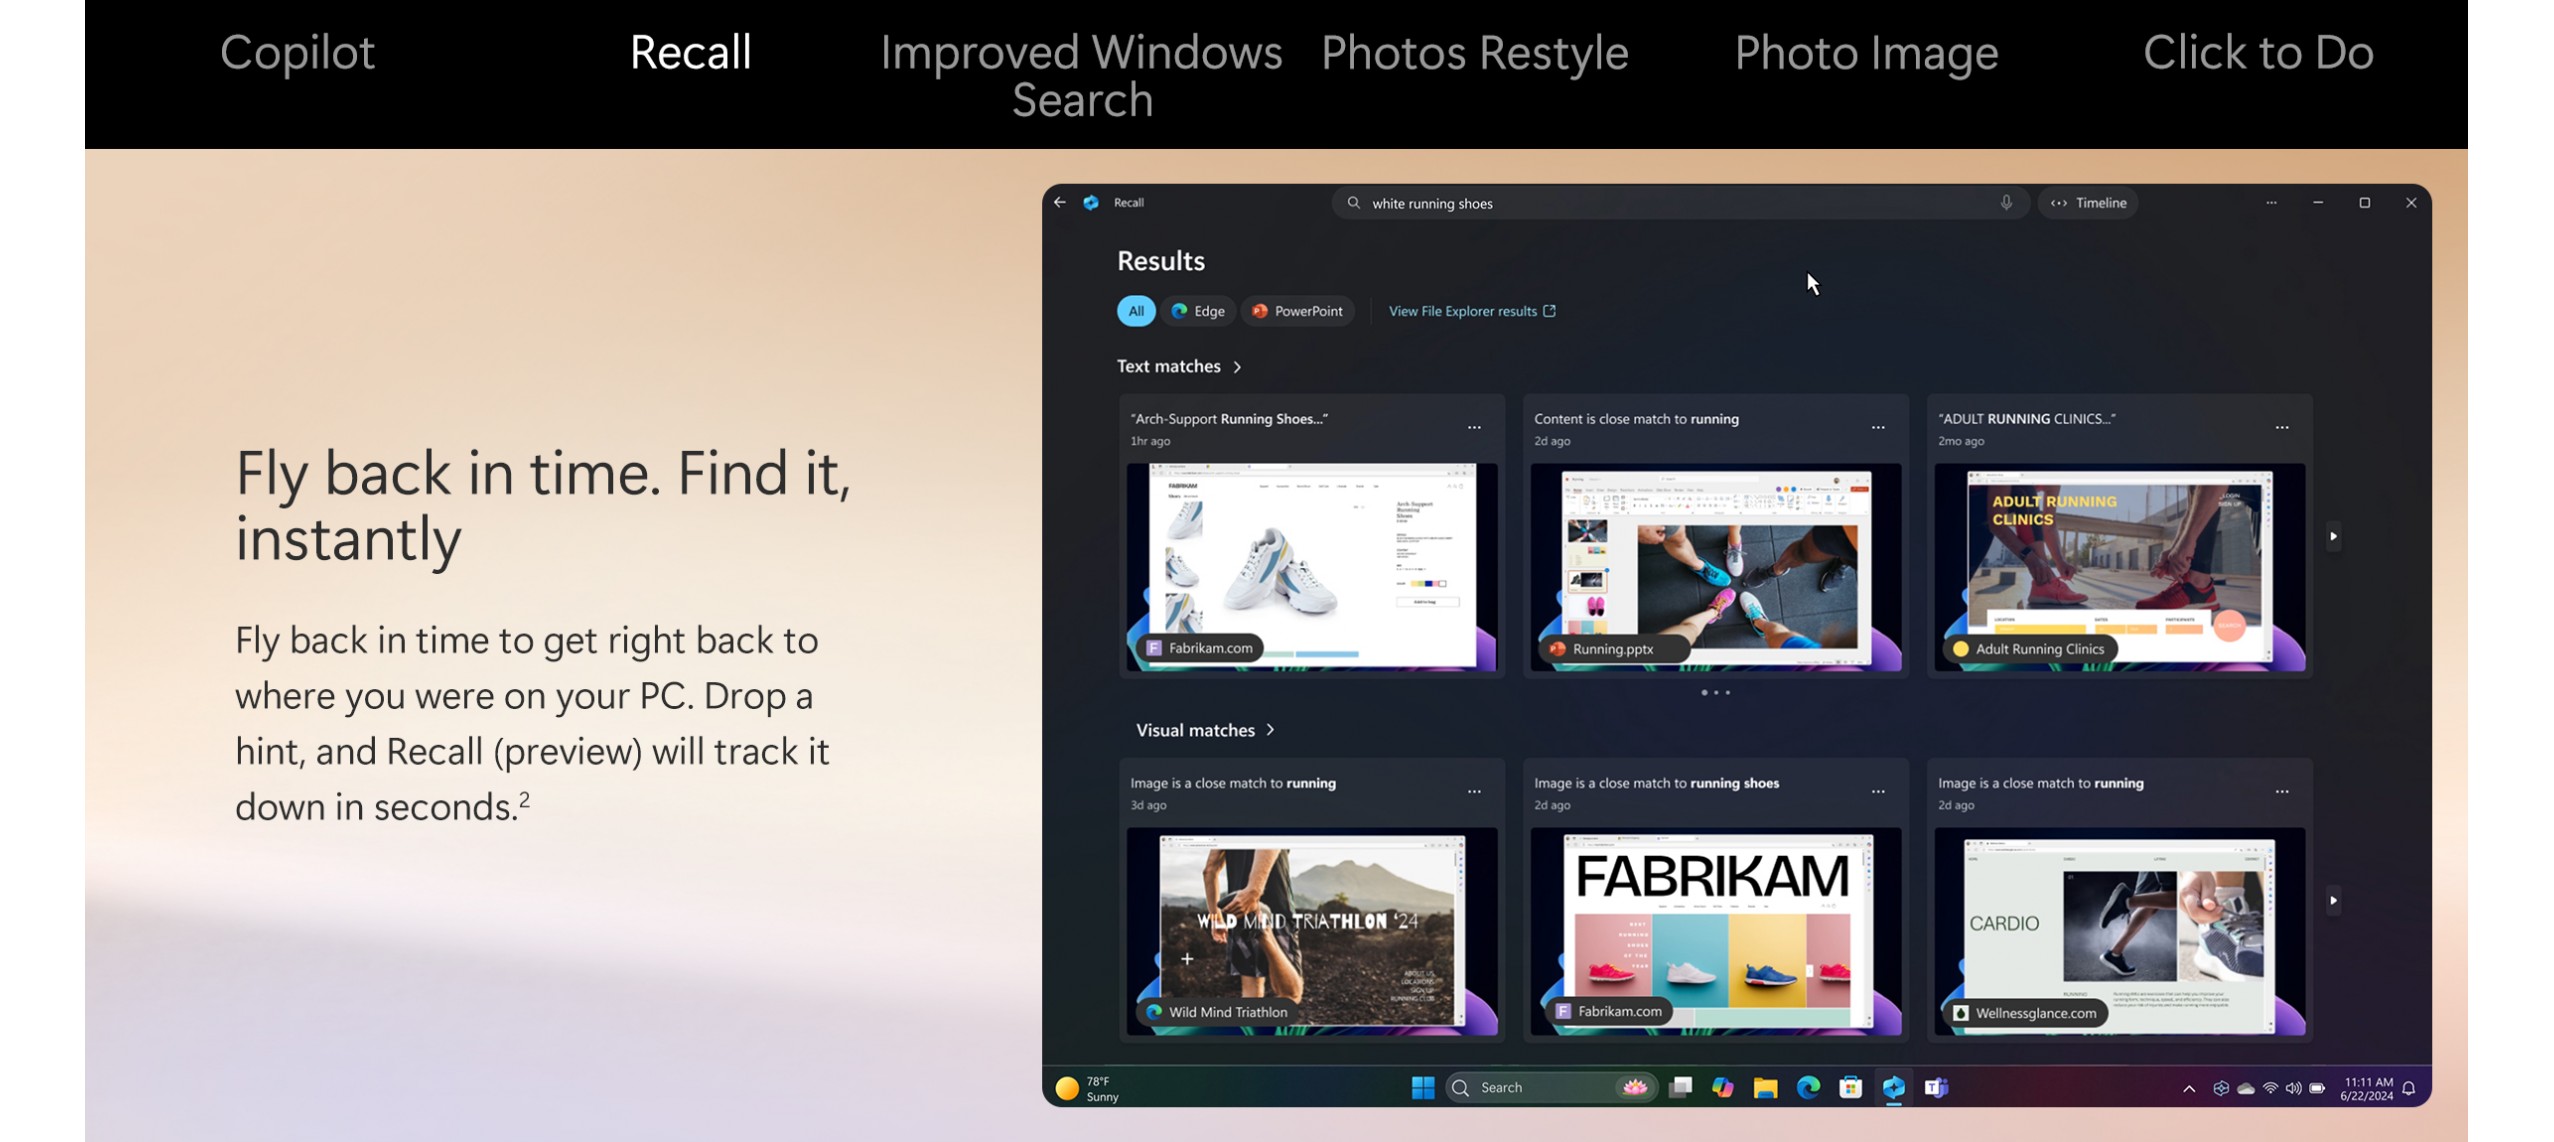The width and height of the screenshot is (2554, 1142).
Task: Switch to Improved Windows Search tab
Action: (x=1082, y=76)
